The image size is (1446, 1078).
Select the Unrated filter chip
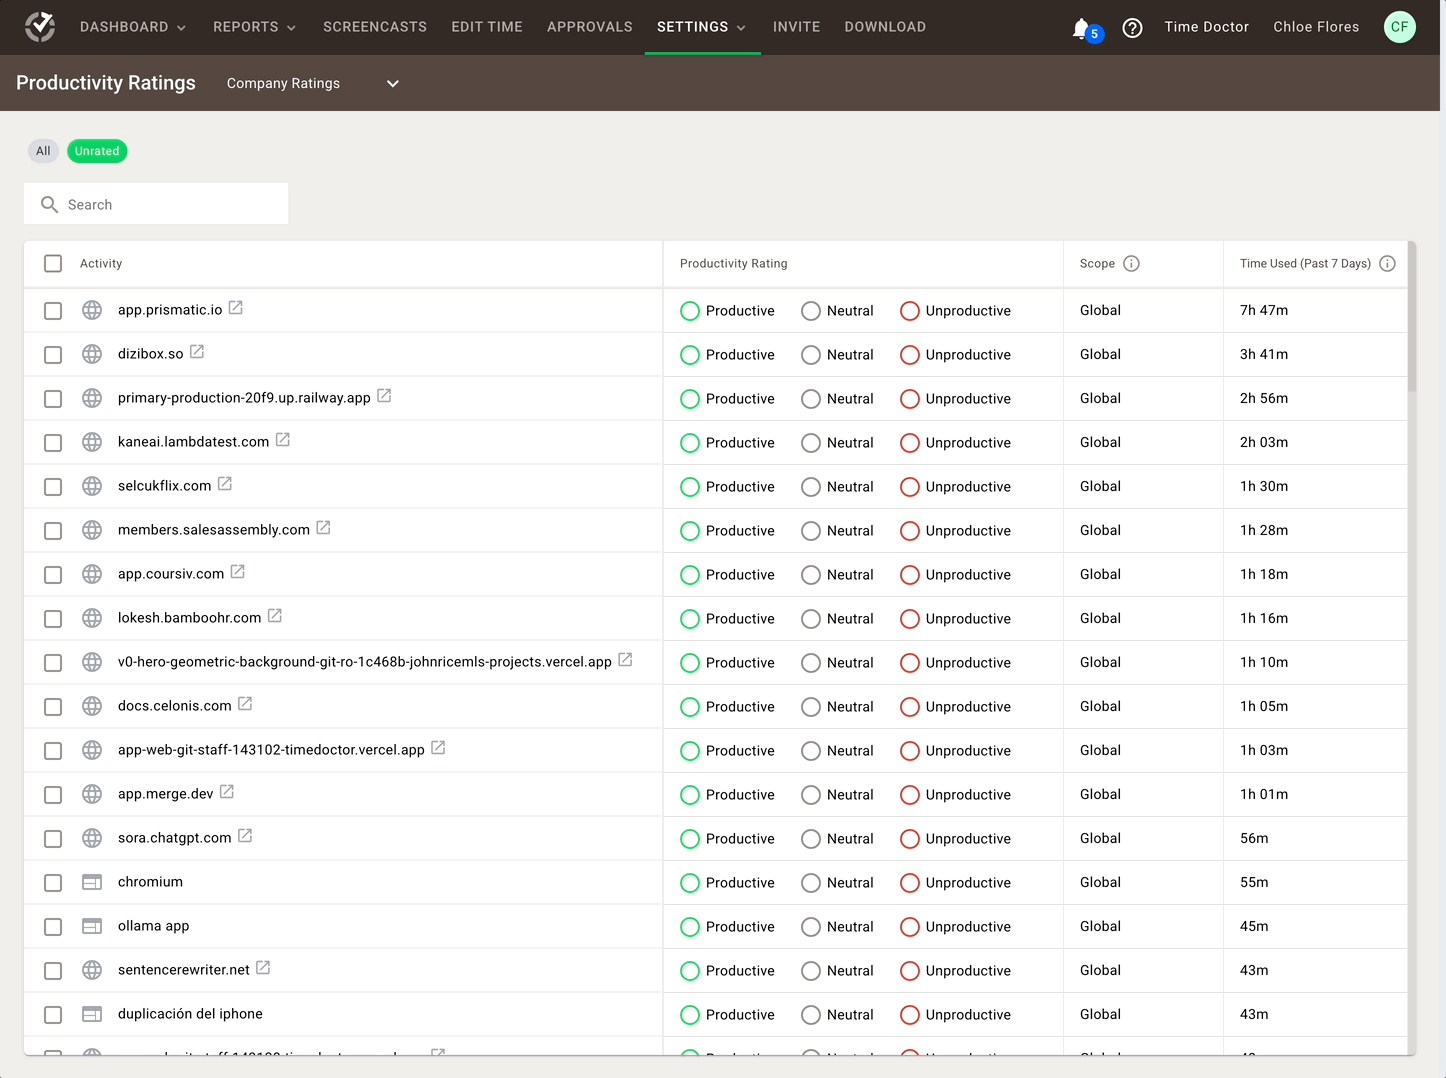97,151
